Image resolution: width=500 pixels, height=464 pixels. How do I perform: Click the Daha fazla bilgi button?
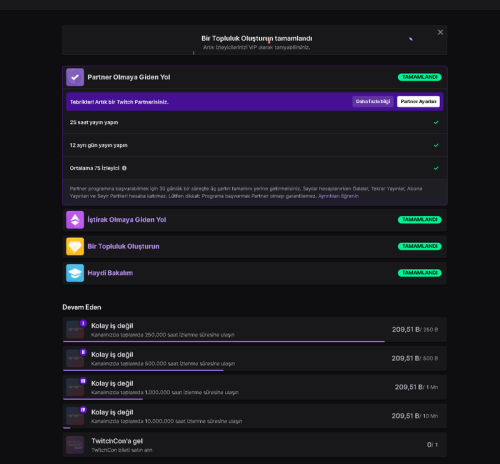(373, 101)
